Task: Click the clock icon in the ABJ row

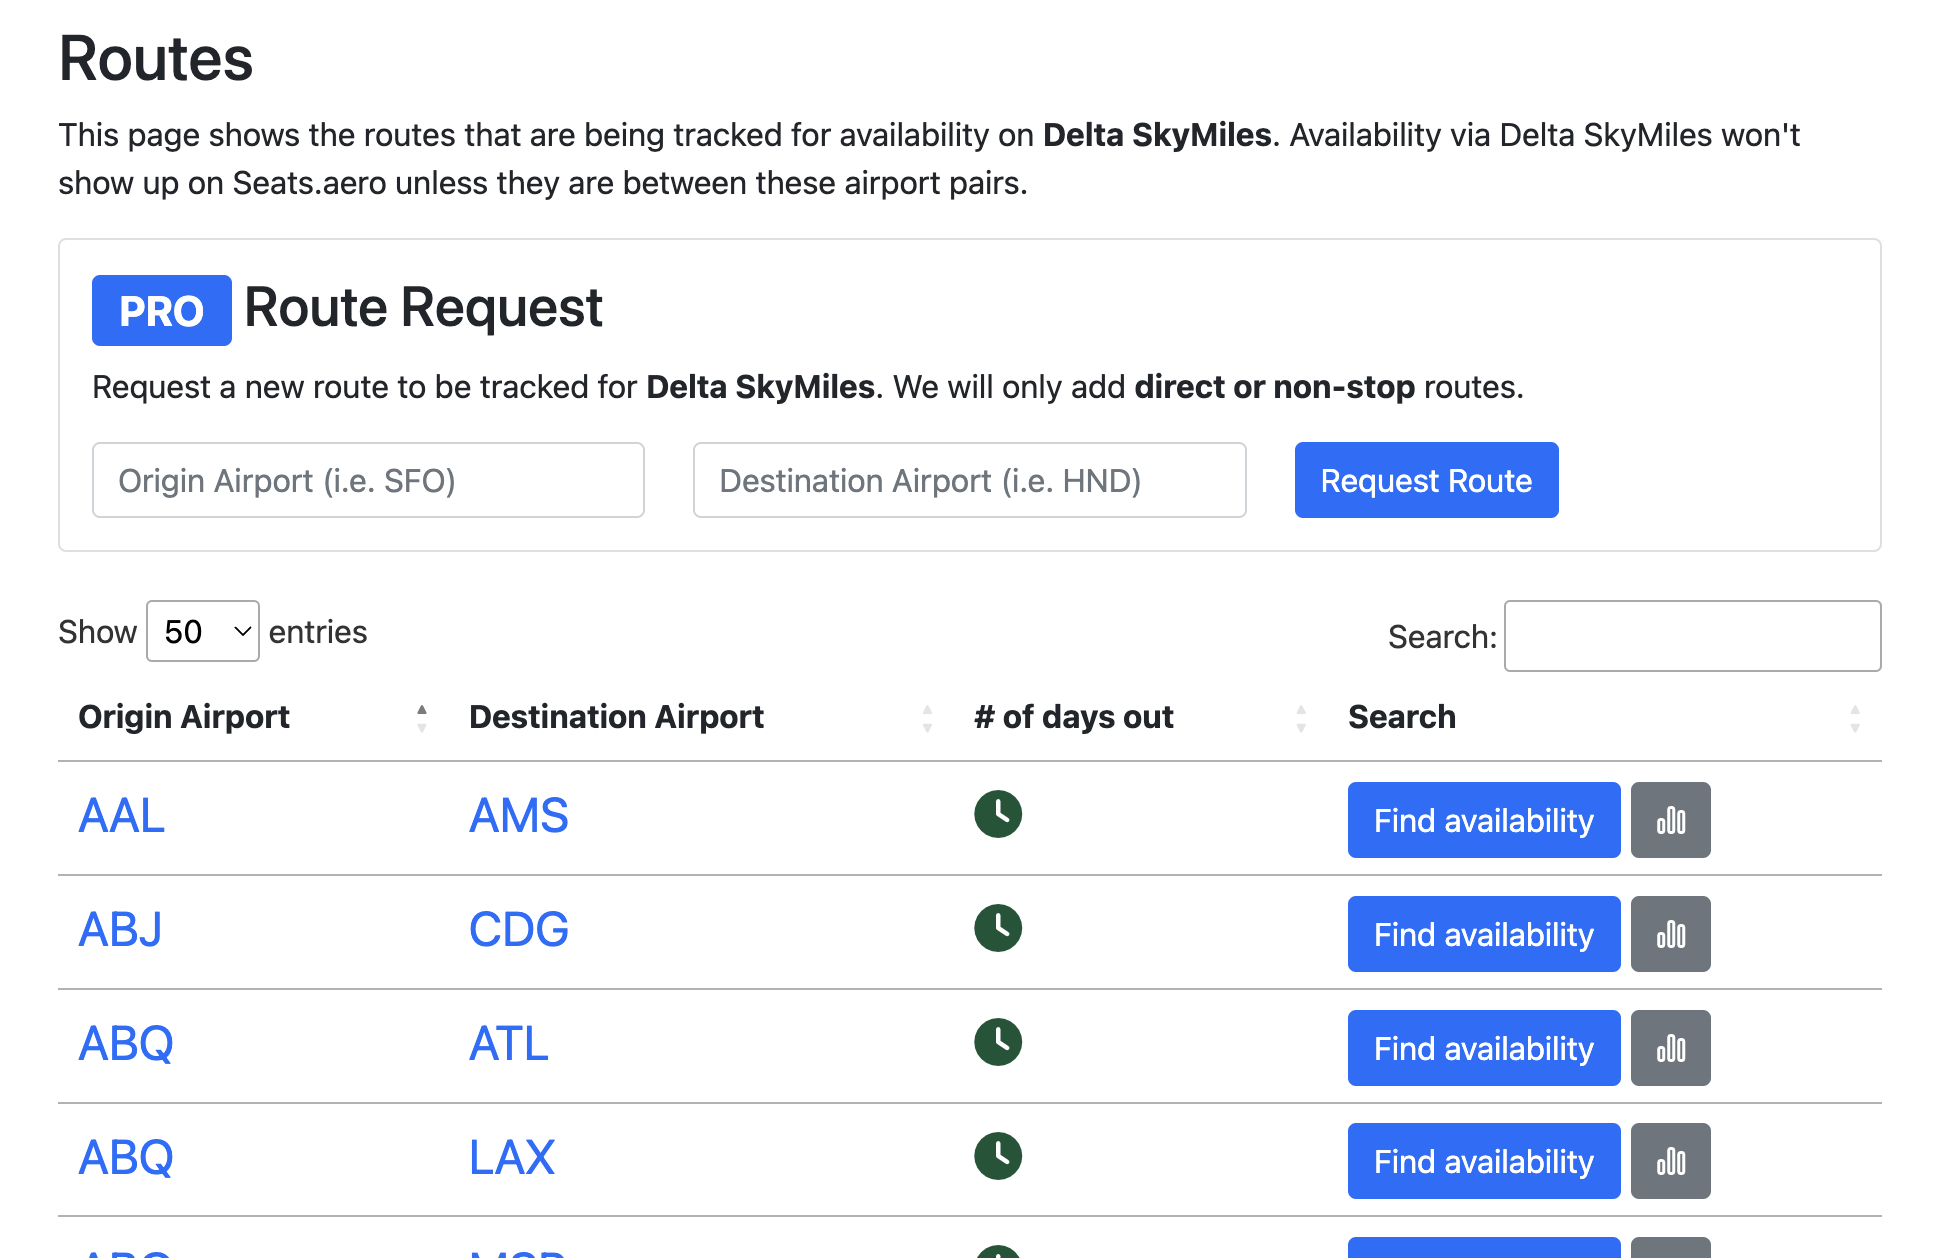Action: tap(998, 928)
